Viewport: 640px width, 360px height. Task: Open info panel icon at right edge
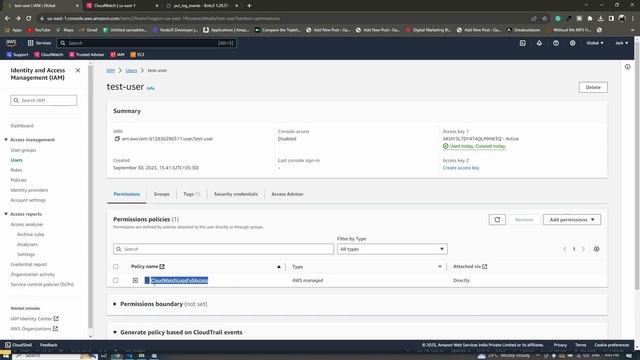pos(627,67)
